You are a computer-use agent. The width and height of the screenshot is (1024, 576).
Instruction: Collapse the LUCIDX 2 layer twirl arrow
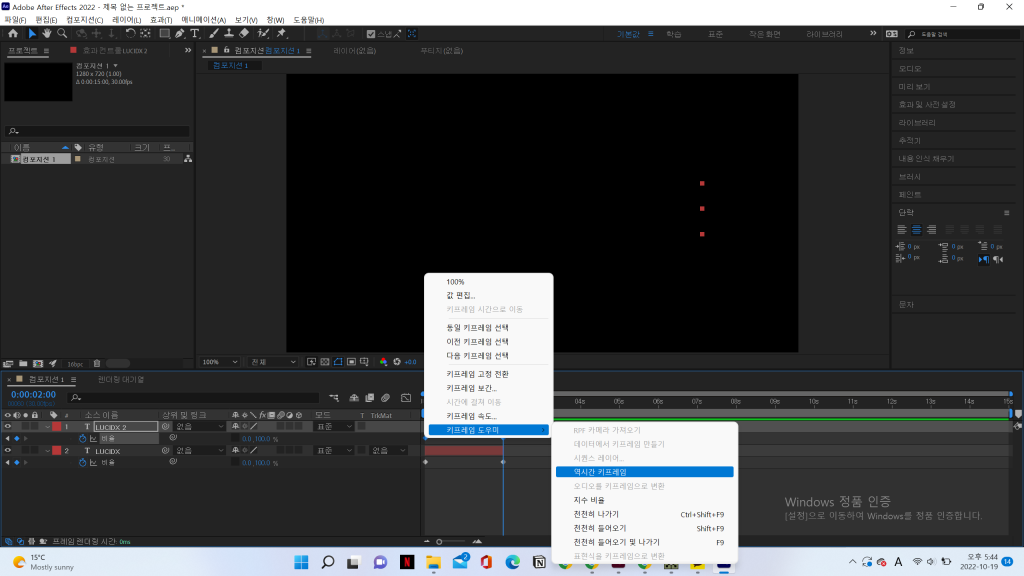click(x=48, y=427)
